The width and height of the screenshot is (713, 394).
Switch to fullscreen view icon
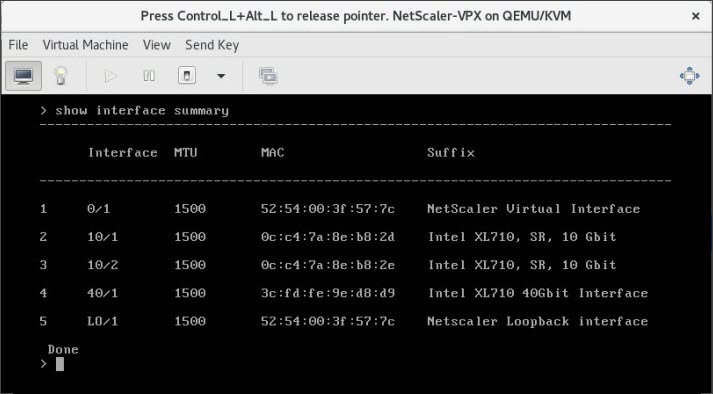[690, 76]
